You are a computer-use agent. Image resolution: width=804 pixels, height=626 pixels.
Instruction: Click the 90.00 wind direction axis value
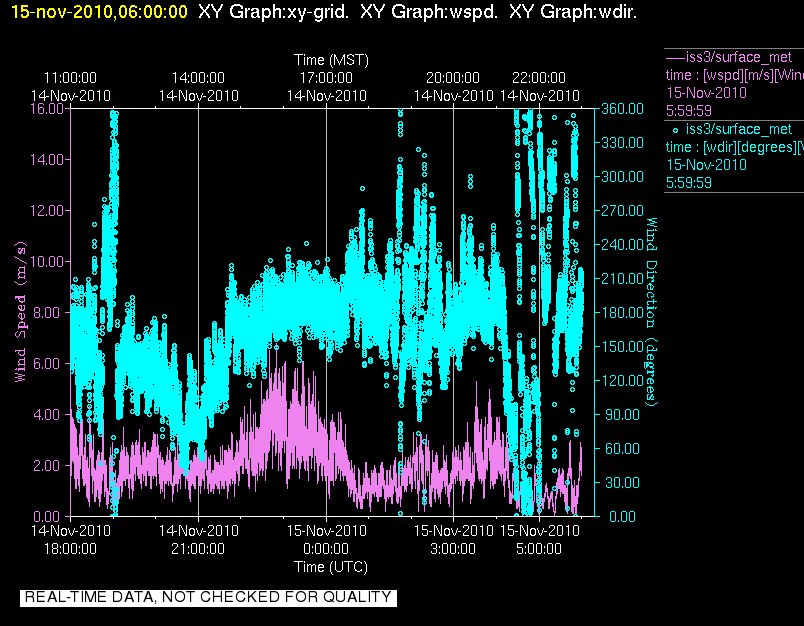[622, 414]
